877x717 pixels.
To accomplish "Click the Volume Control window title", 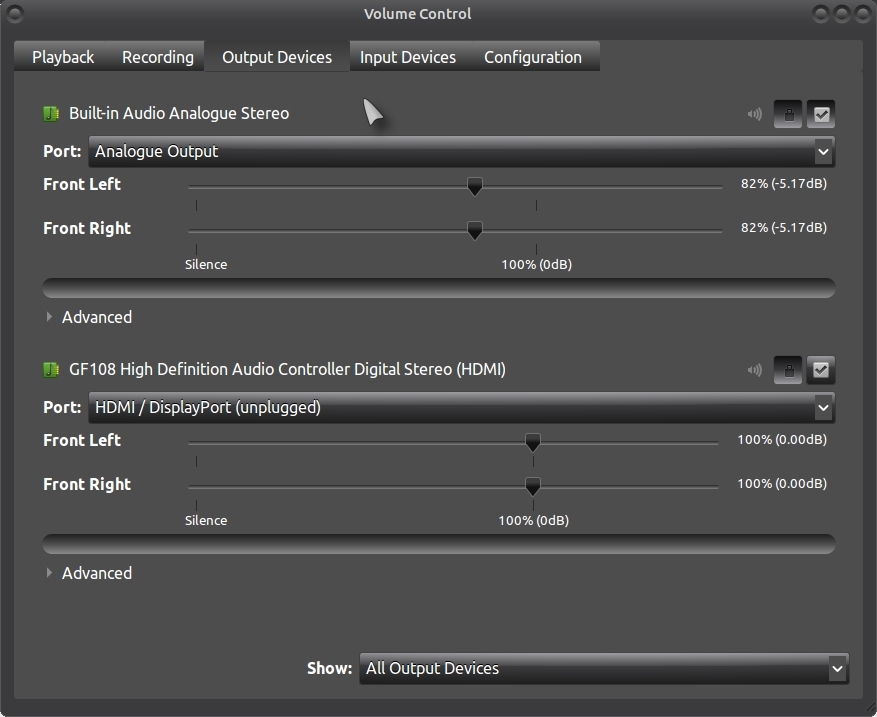I will pyautogui.click(x=417, y=14).
